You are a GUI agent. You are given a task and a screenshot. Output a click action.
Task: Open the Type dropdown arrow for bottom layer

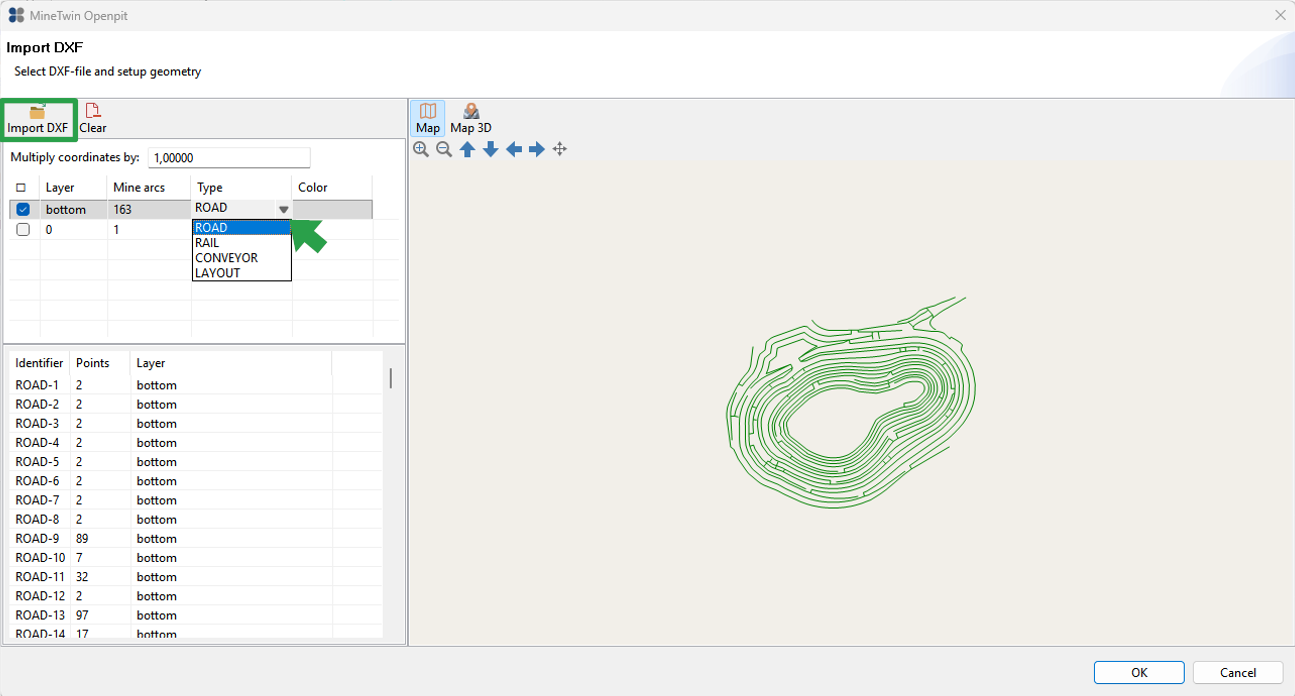[284, 210]
